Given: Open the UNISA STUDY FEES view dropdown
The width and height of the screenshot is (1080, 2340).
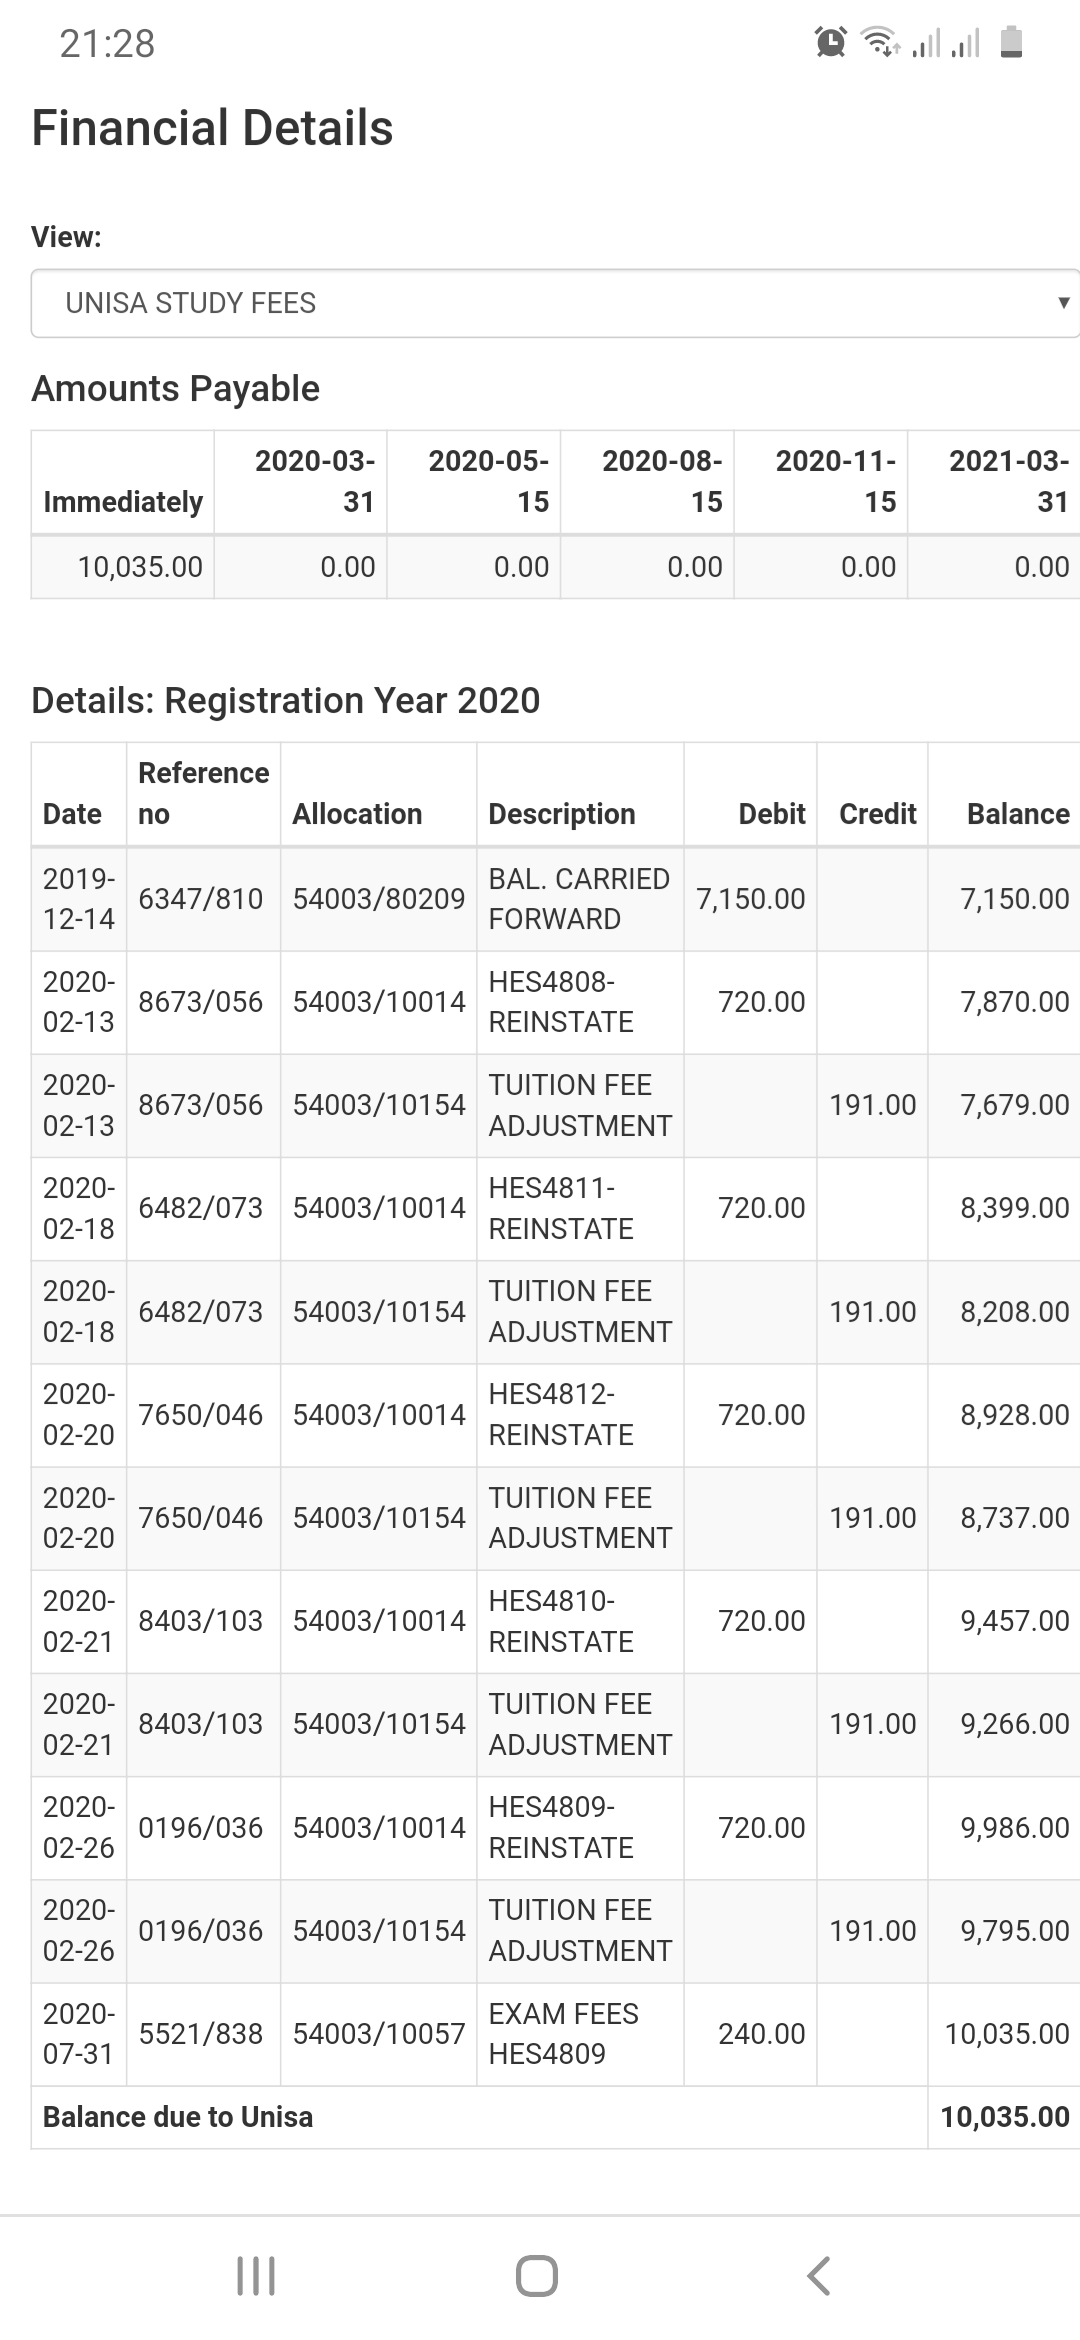Looking at the screenshot, I should (x=540, y=303).
